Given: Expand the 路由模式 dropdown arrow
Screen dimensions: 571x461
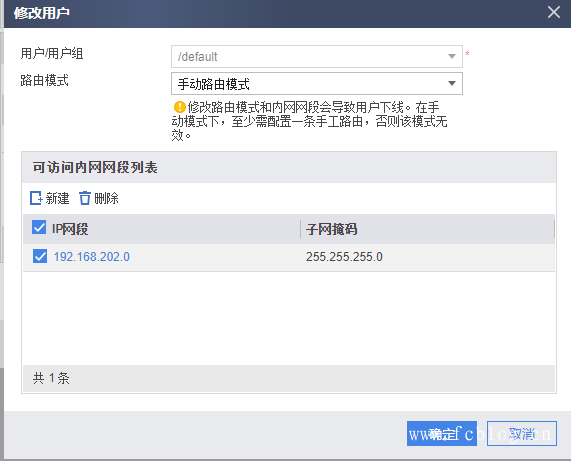Looking at the screenshot, I should tap(452, 83).
